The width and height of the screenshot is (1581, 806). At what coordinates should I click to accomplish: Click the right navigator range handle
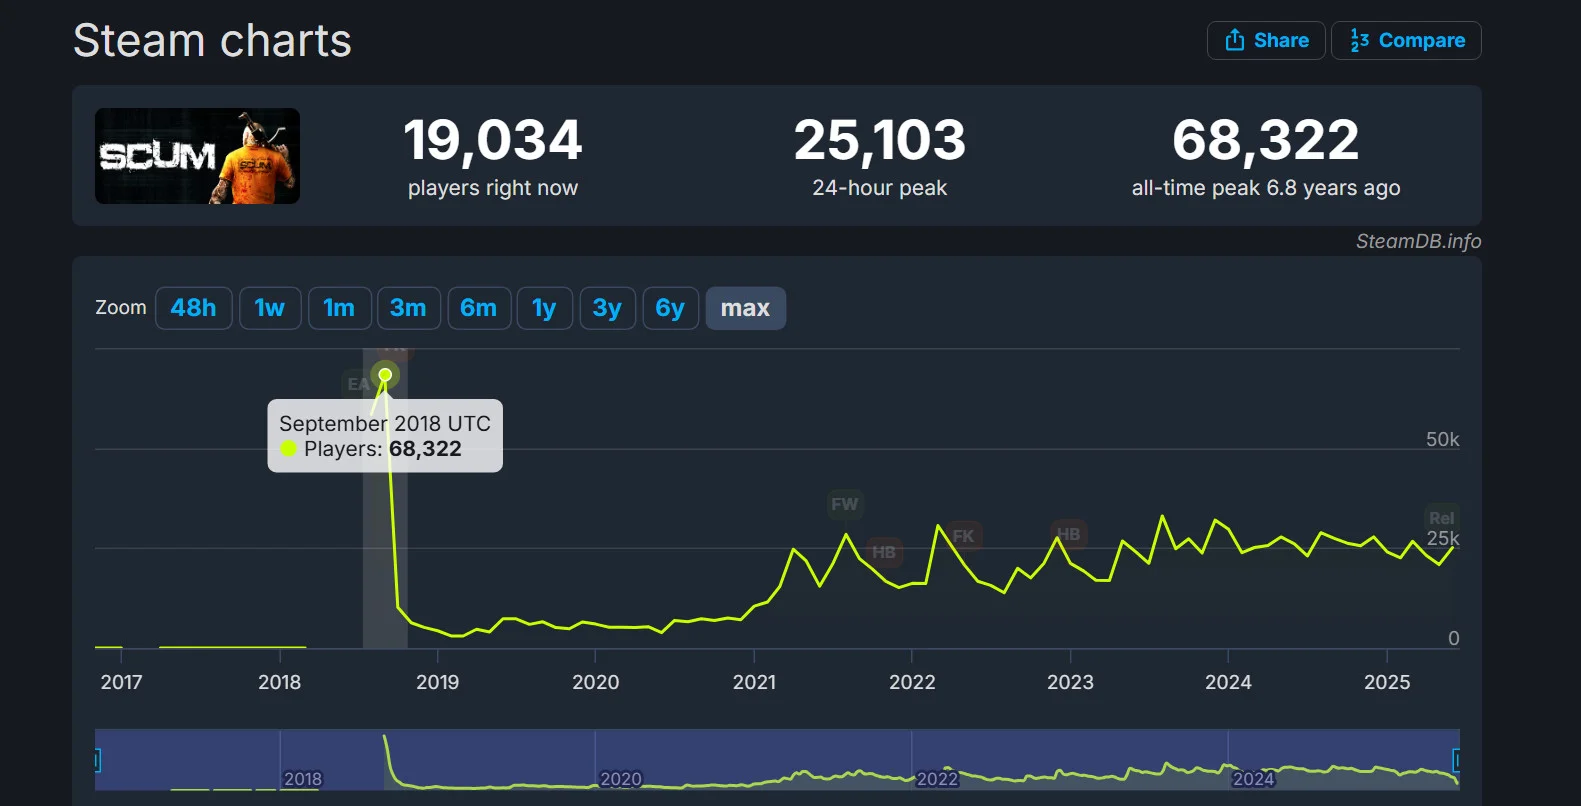click(x=1457, y=760)
